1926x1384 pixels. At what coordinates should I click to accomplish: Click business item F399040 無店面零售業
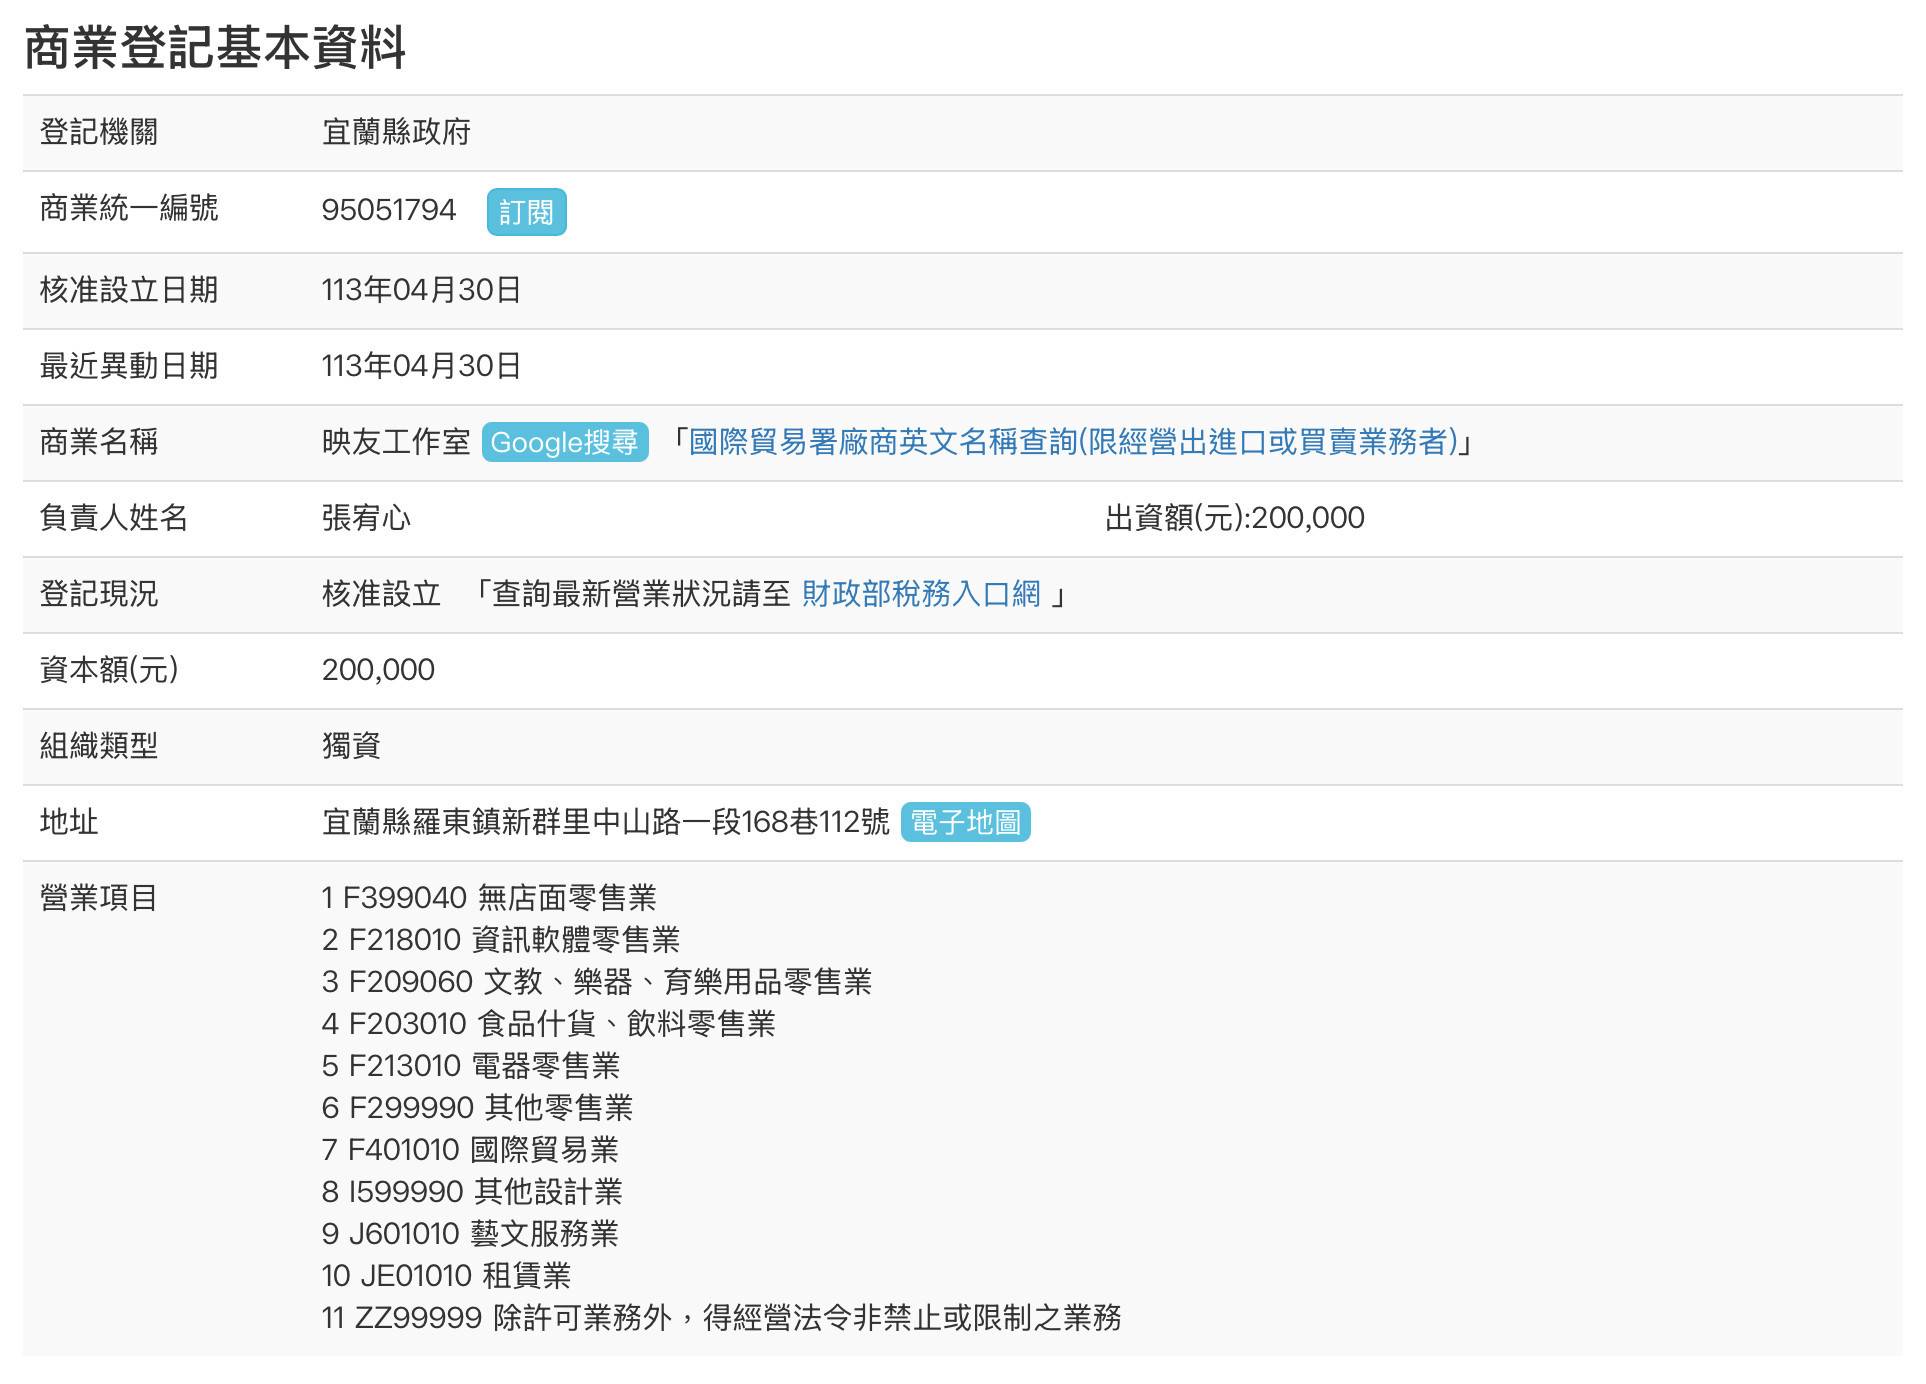pyautogui.click(x=489, y=898)
